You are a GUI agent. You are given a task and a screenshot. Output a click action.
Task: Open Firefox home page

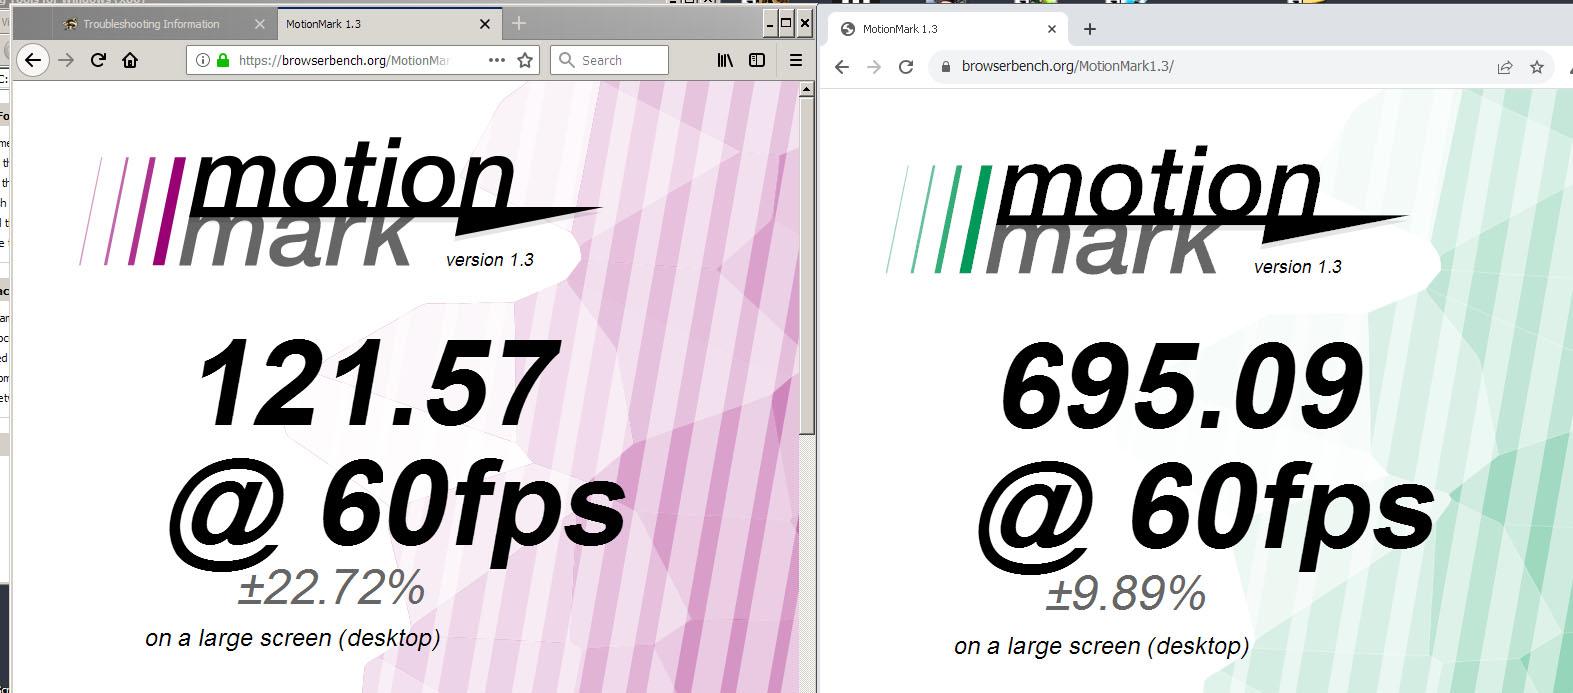(x=130, y=60)
